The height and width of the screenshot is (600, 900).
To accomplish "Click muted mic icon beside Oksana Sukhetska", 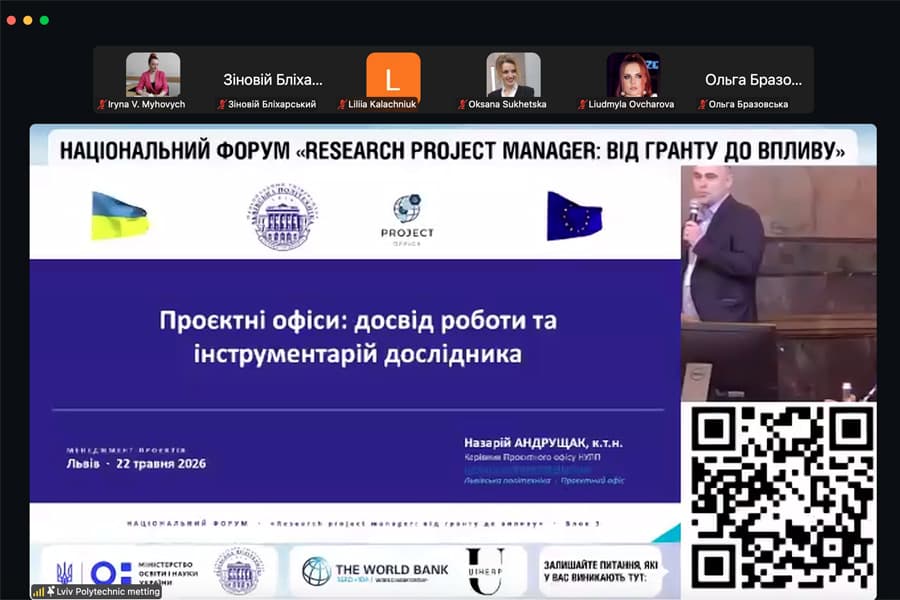I will point(461,104).
